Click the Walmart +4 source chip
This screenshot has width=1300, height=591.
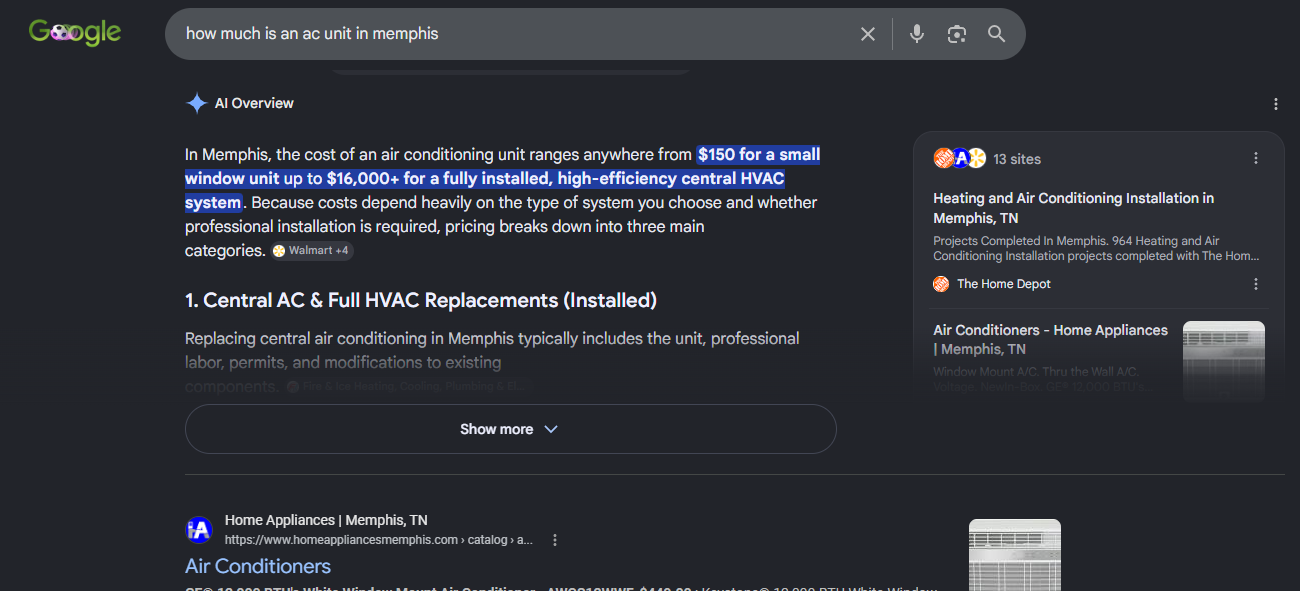311,250
